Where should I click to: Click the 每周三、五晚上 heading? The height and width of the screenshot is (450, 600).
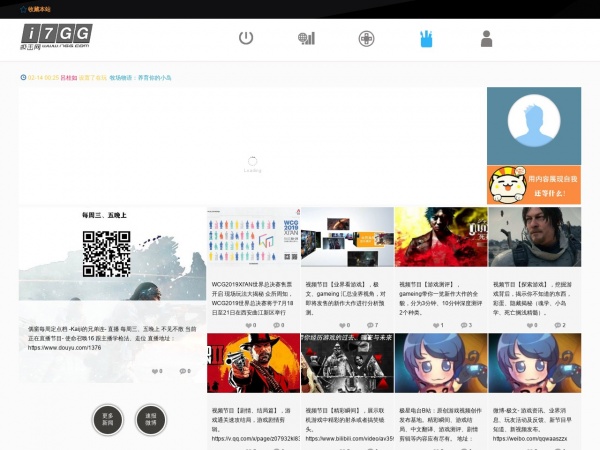104,215
